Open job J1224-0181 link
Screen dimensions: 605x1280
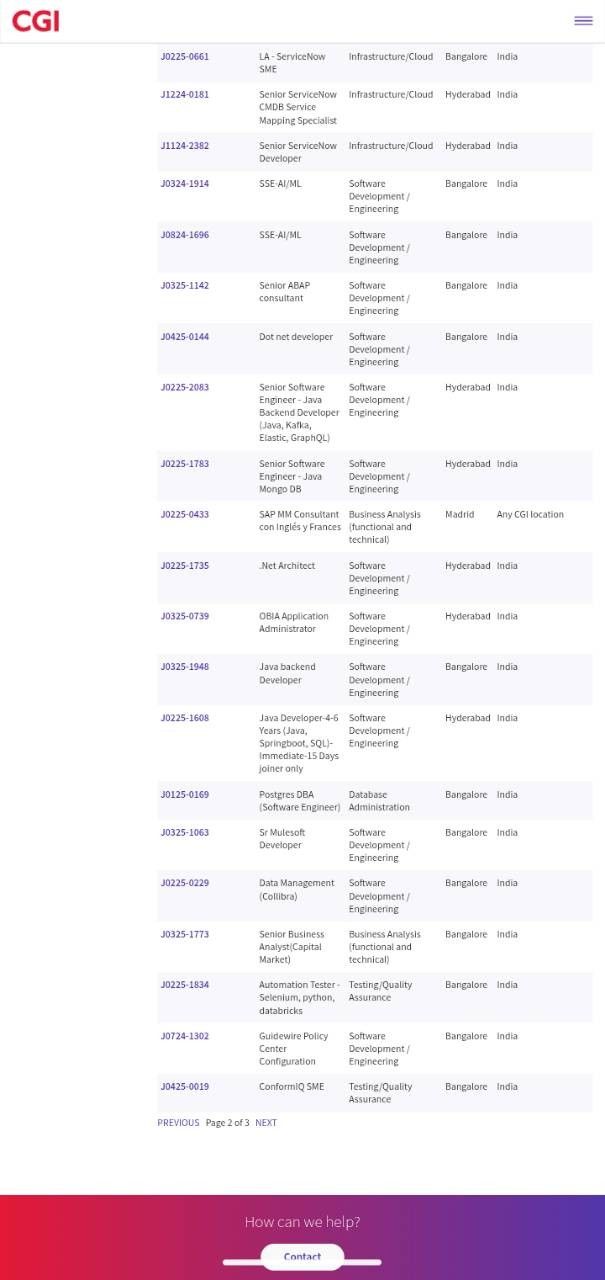click(185, 95)
